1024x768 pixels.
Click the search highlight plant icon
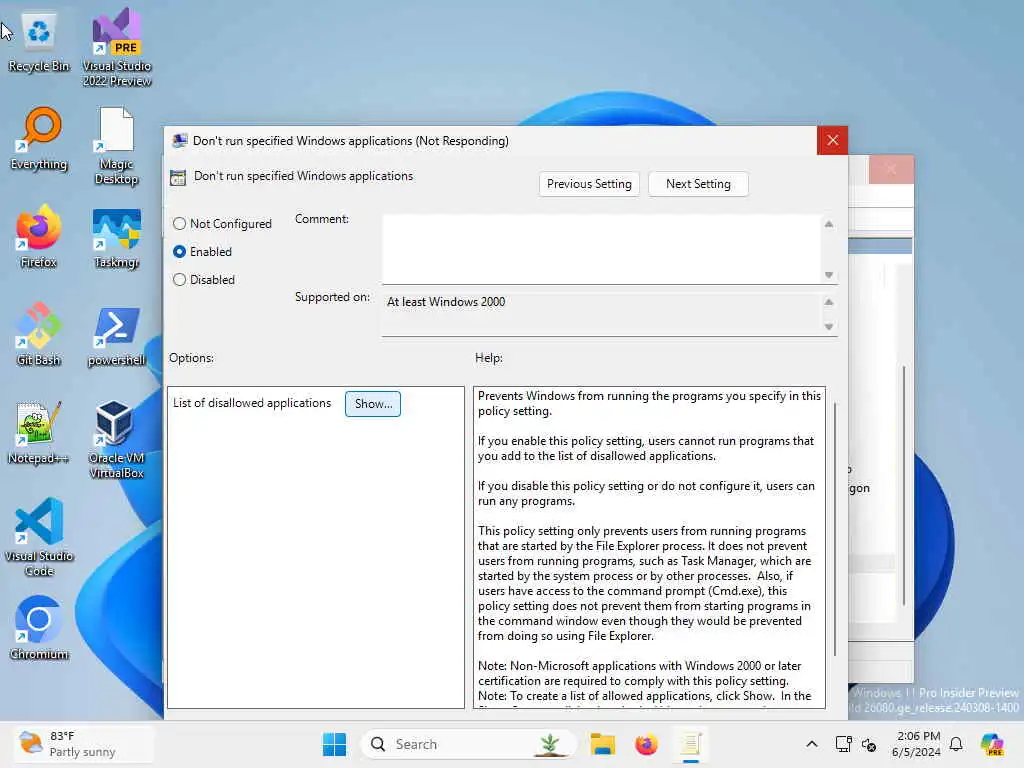[x=550, y=744]
